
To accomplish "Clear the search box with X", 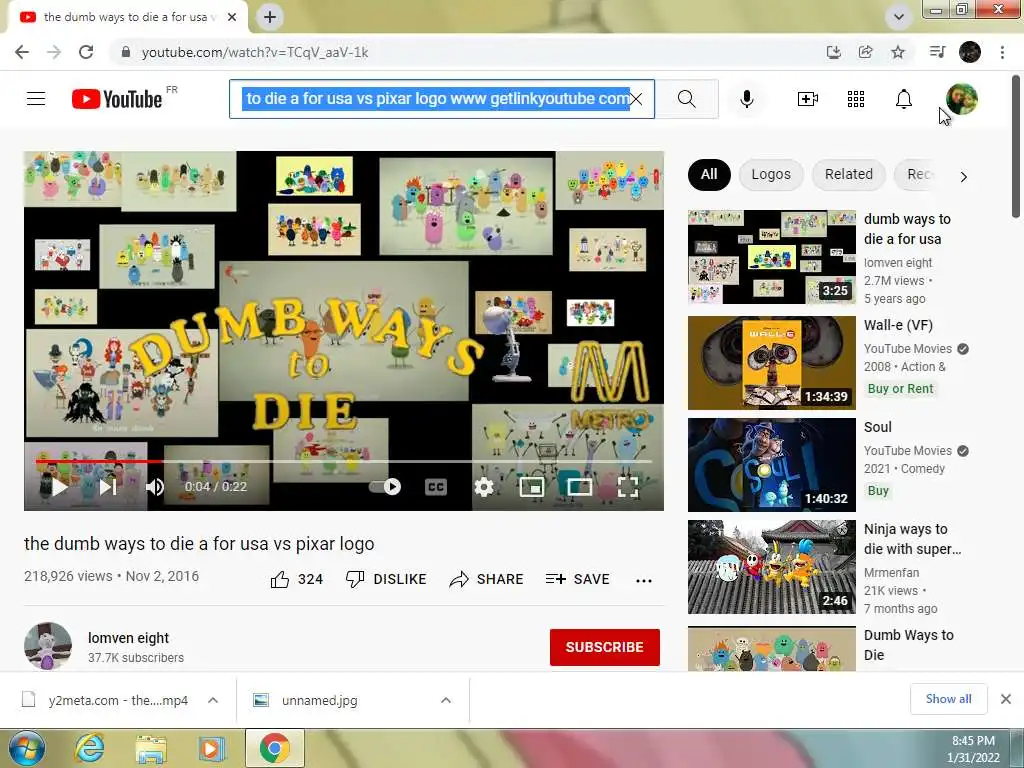I will point(636,99).
